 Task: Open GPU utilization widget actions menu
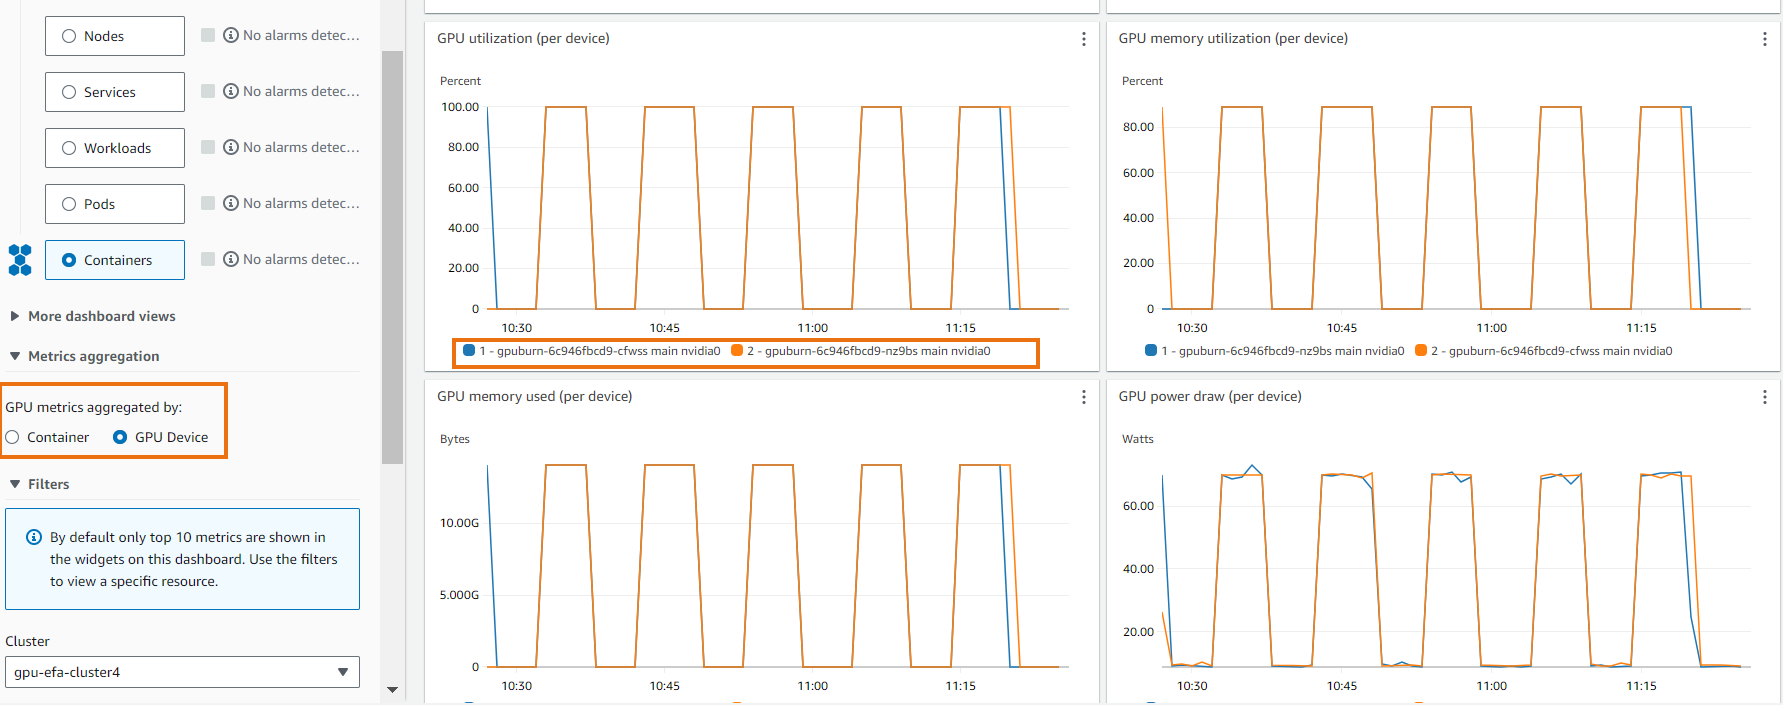click(1083, 39)
